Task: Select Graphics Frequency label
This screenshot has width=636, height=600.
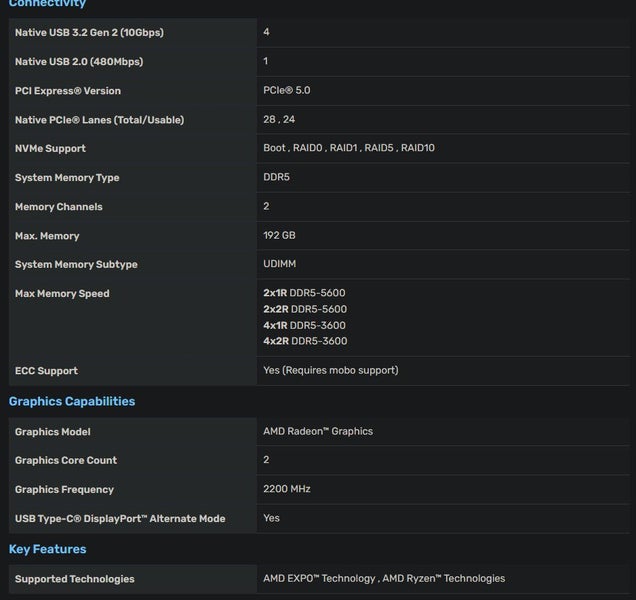Action: (x=64, y=490)
